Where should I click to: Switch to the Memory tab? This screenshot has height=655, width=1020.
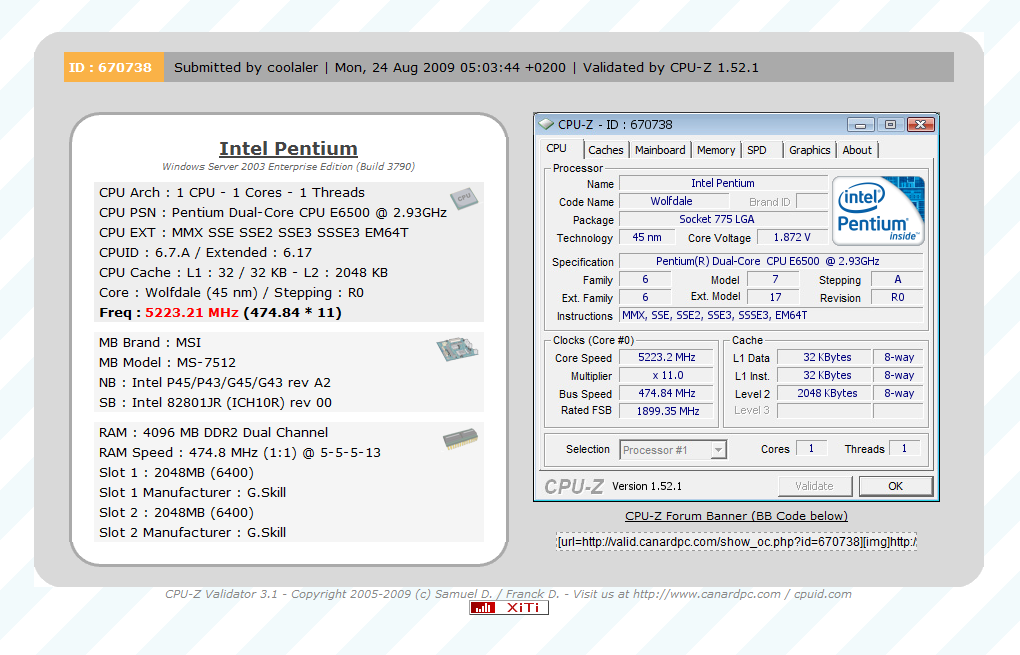(x=716, y=150)
